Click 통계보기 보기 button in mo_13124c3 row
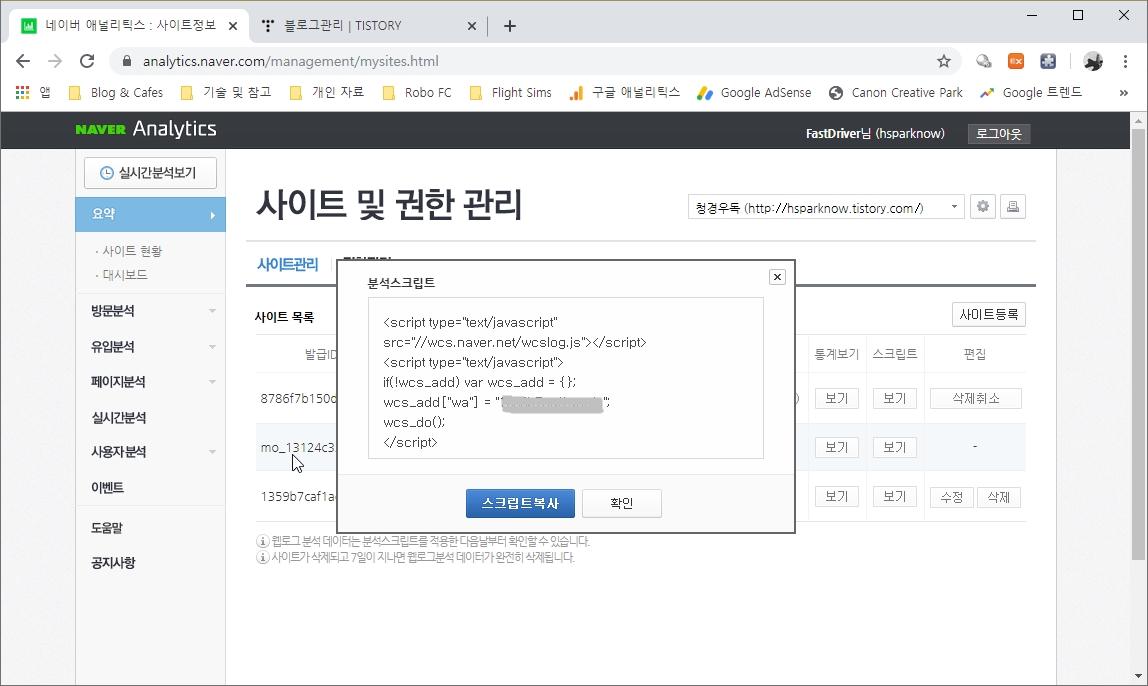1148x686 pixels. 836,447
